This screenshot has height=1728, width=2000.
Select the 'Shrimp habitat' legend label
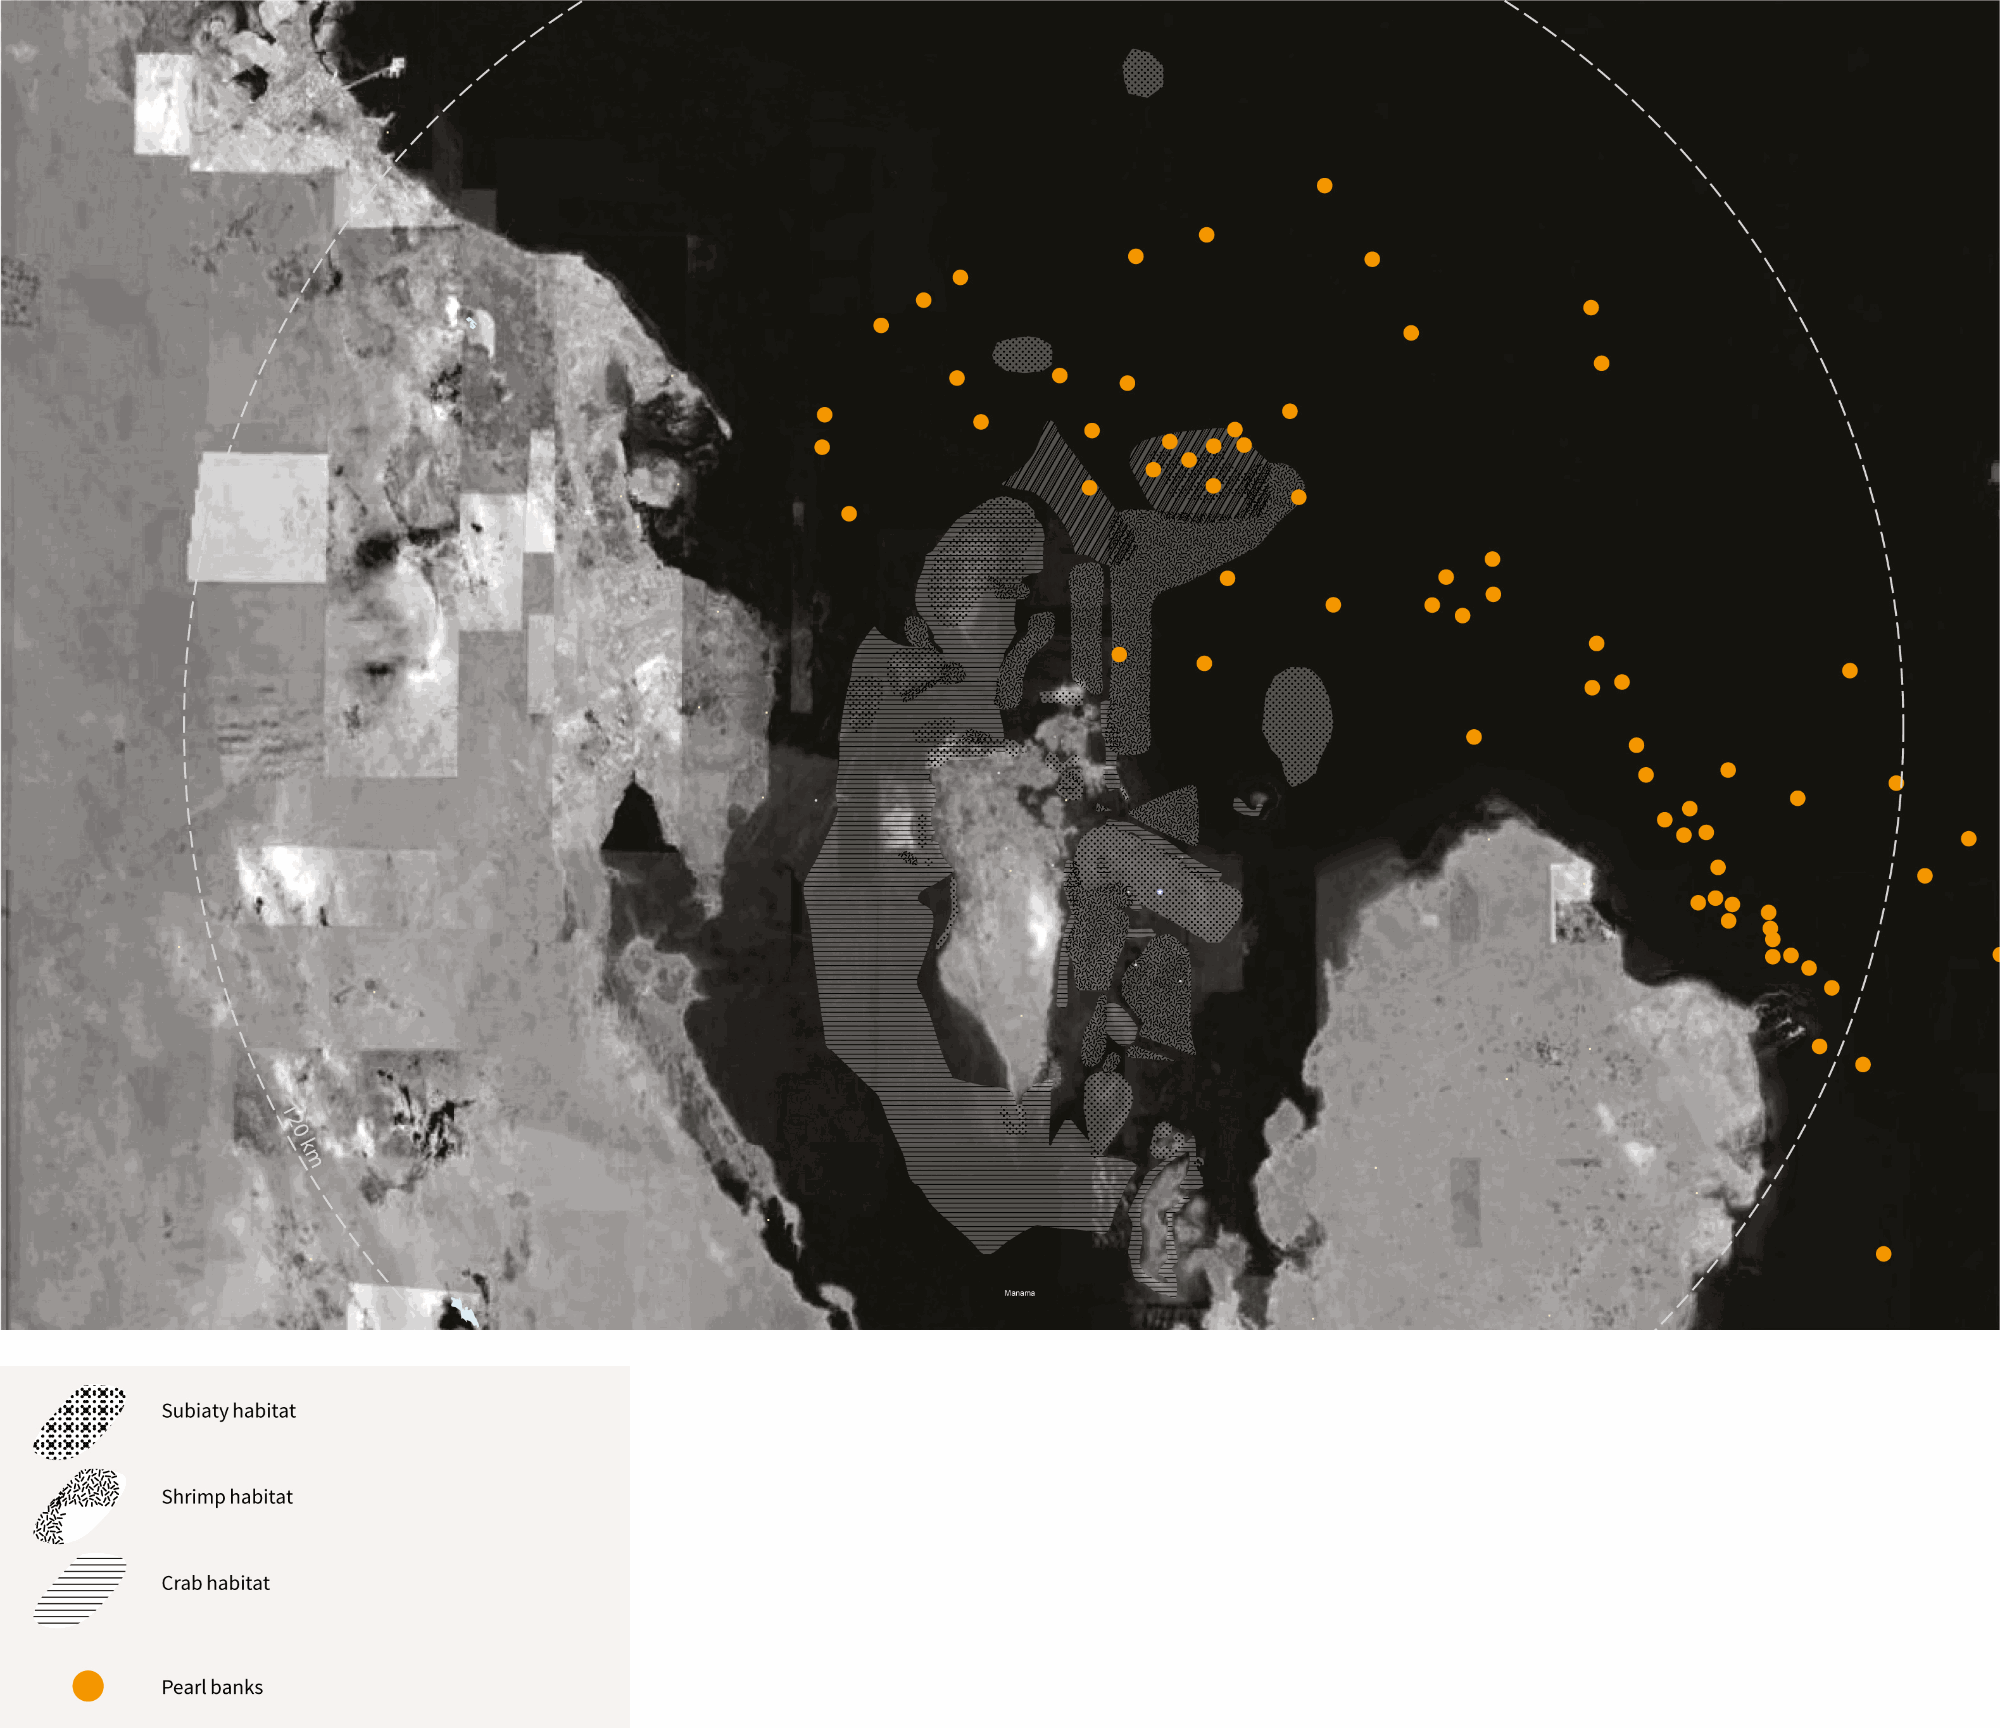click(x=227, y=1497)
